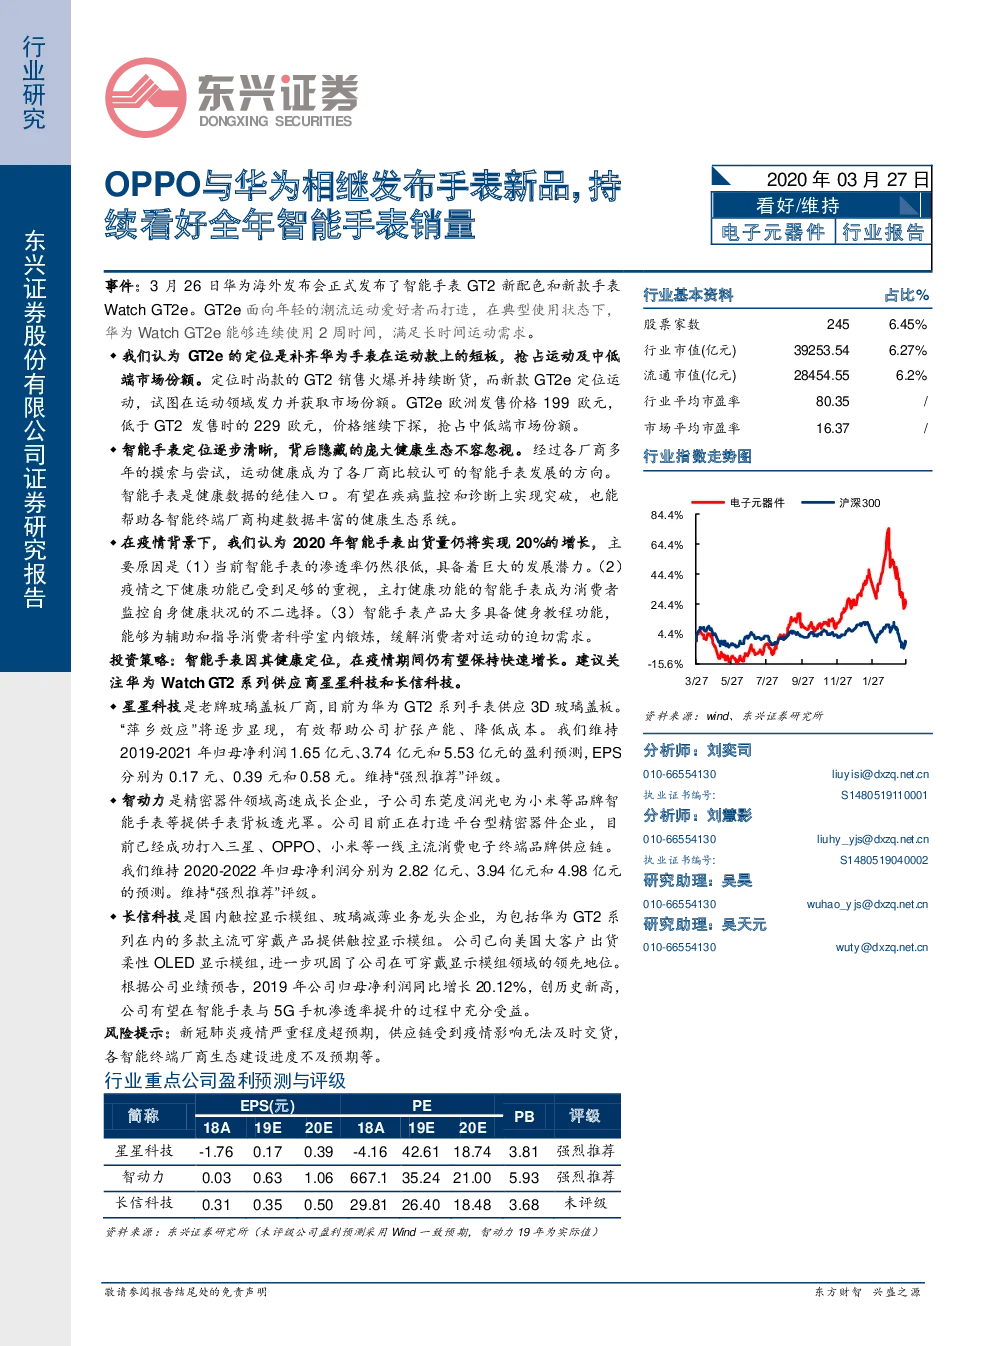This screenshot has width=993, height=1346.
Task: Click research assistant 吴昊
Action: (x=737, y=880)
